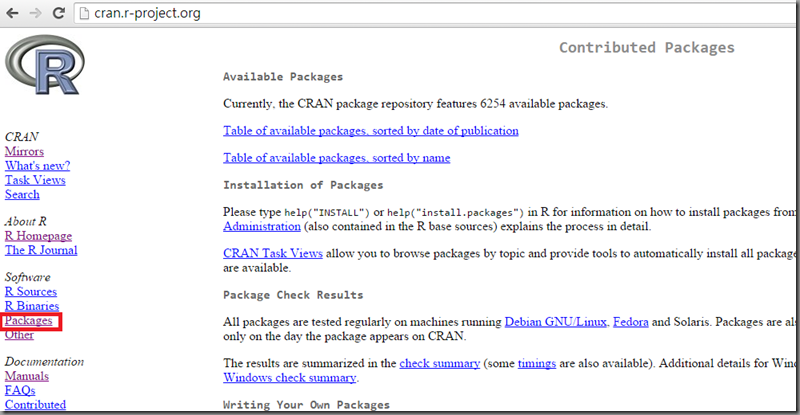Open packages table sorted by date
This screenshot has height=415, width=800.
(x=370, y=131)
